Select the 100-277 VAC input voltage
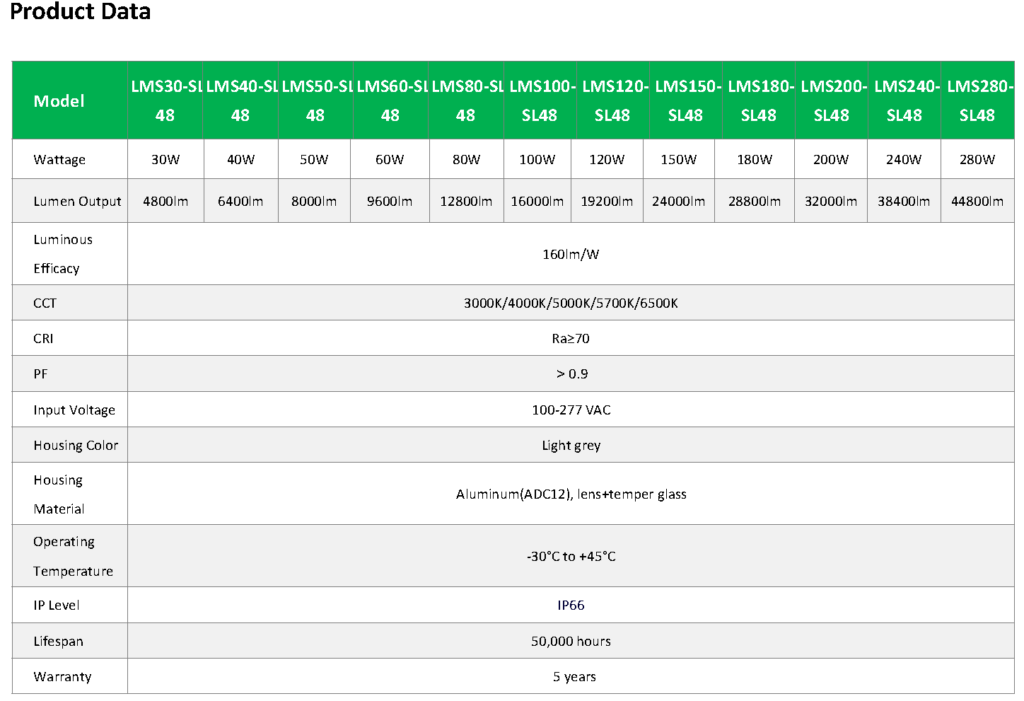 pos(570,410)
